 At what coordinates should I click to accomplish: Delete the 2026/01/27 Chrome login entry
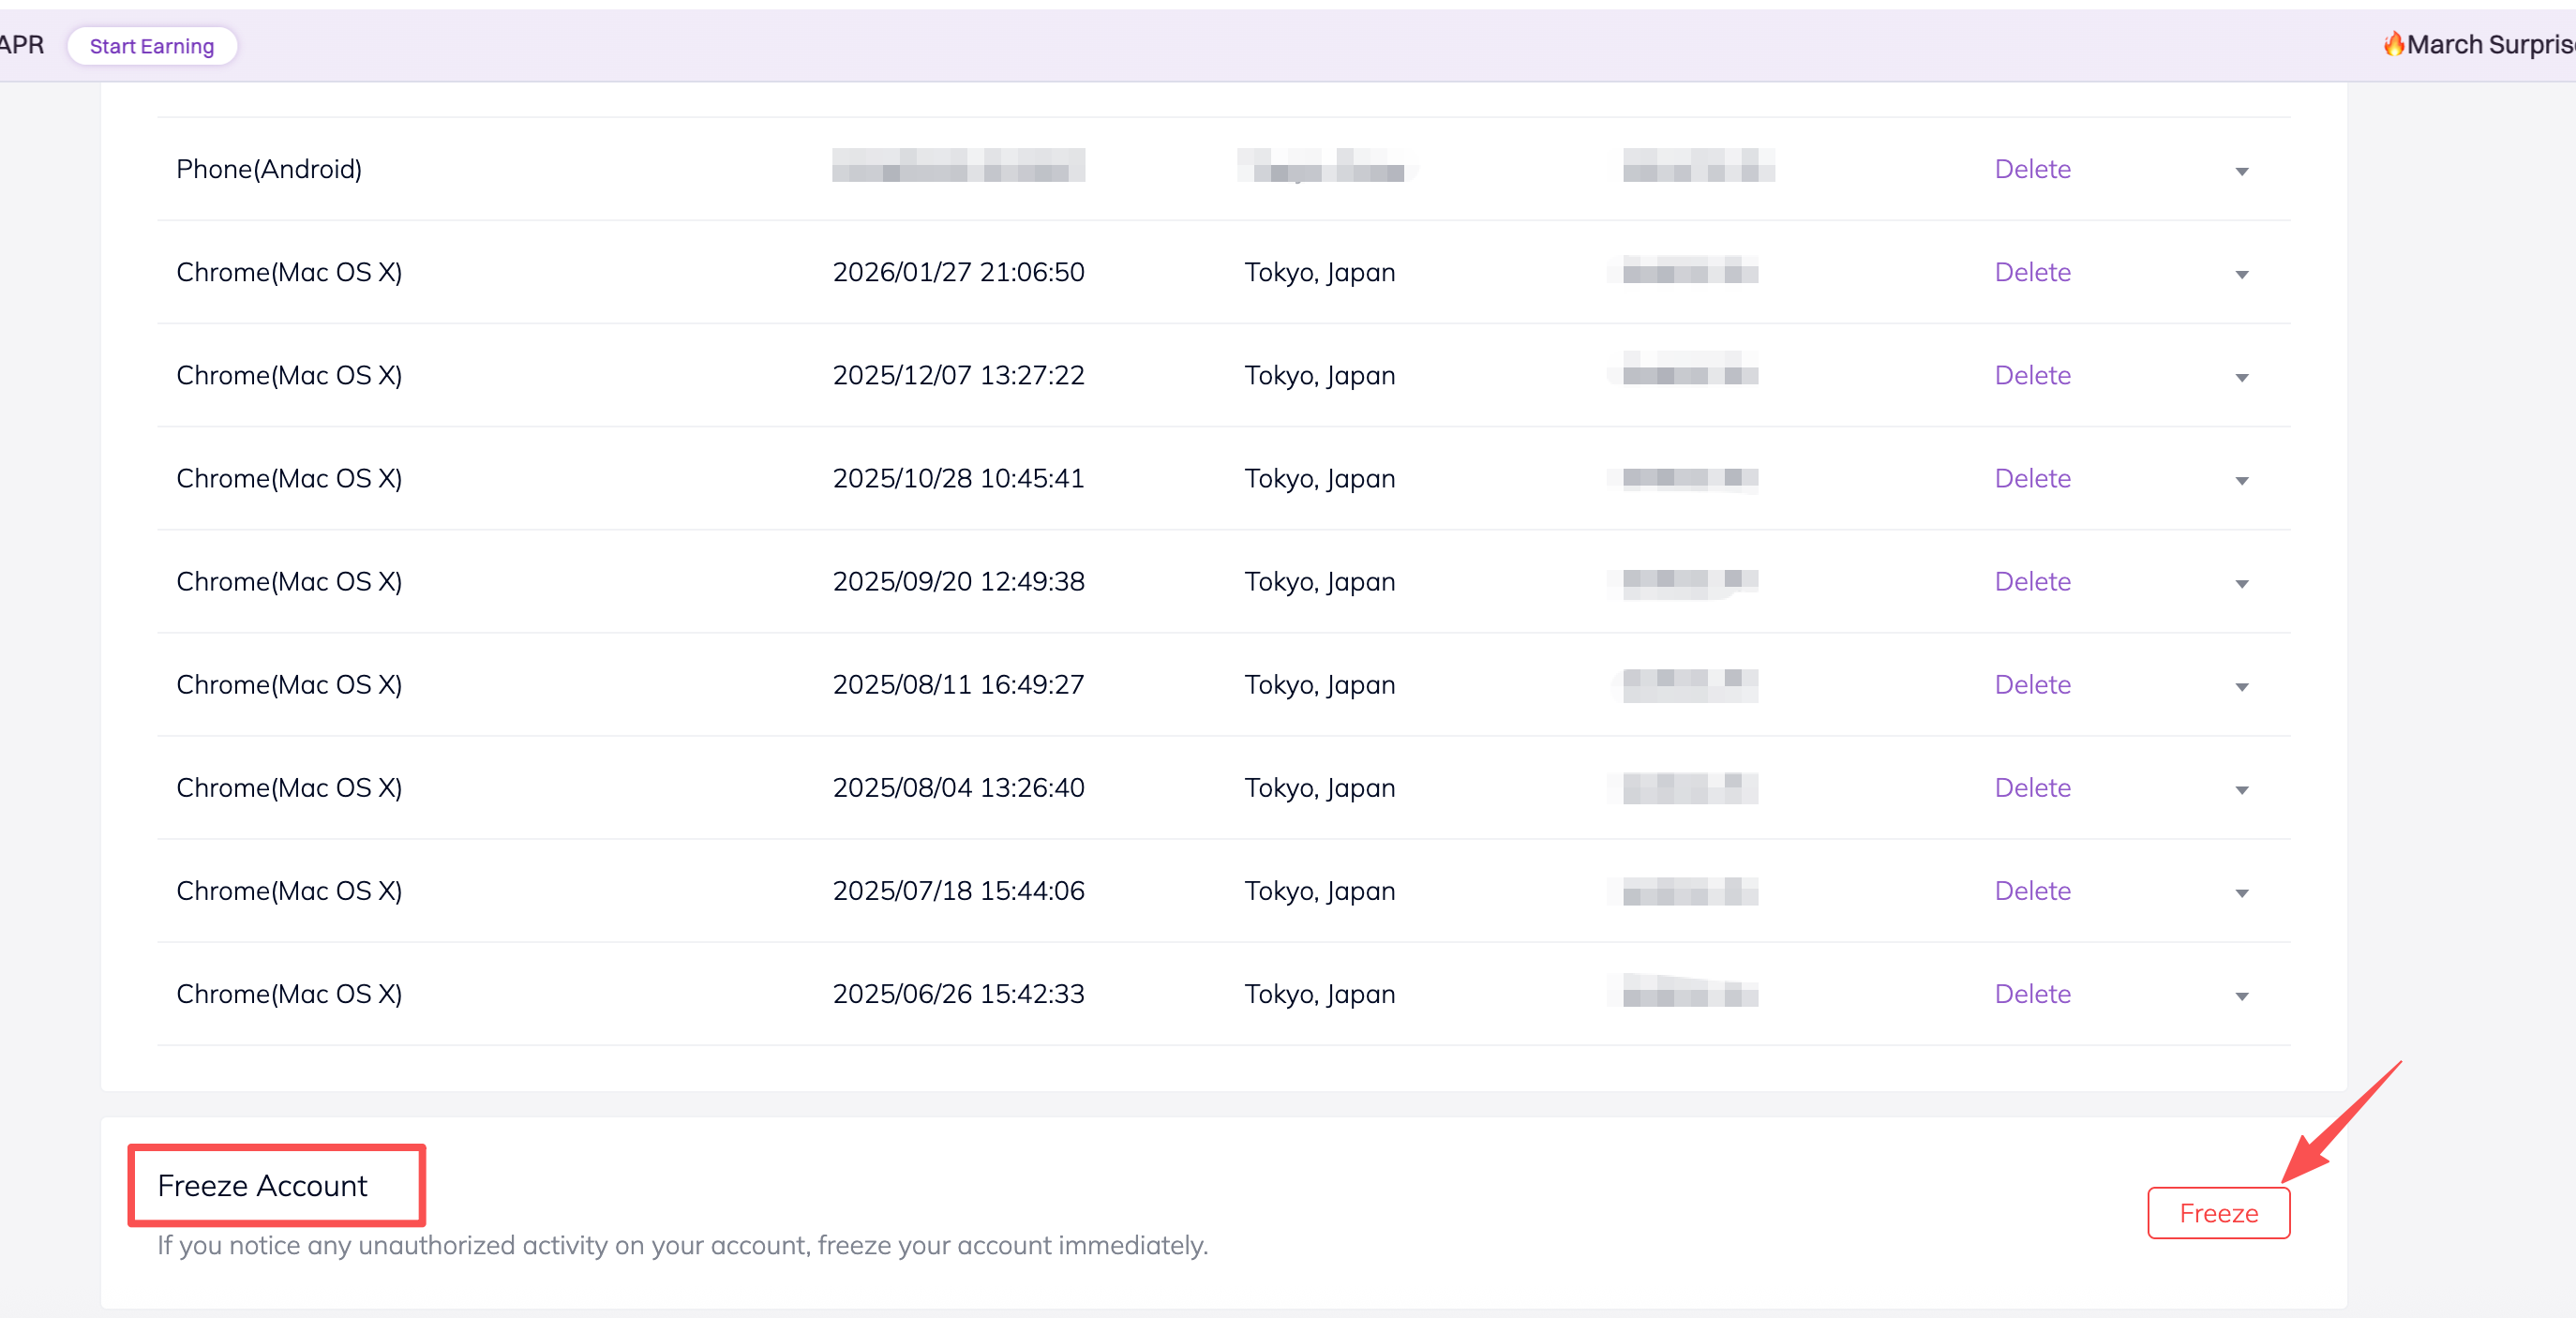2032,272
